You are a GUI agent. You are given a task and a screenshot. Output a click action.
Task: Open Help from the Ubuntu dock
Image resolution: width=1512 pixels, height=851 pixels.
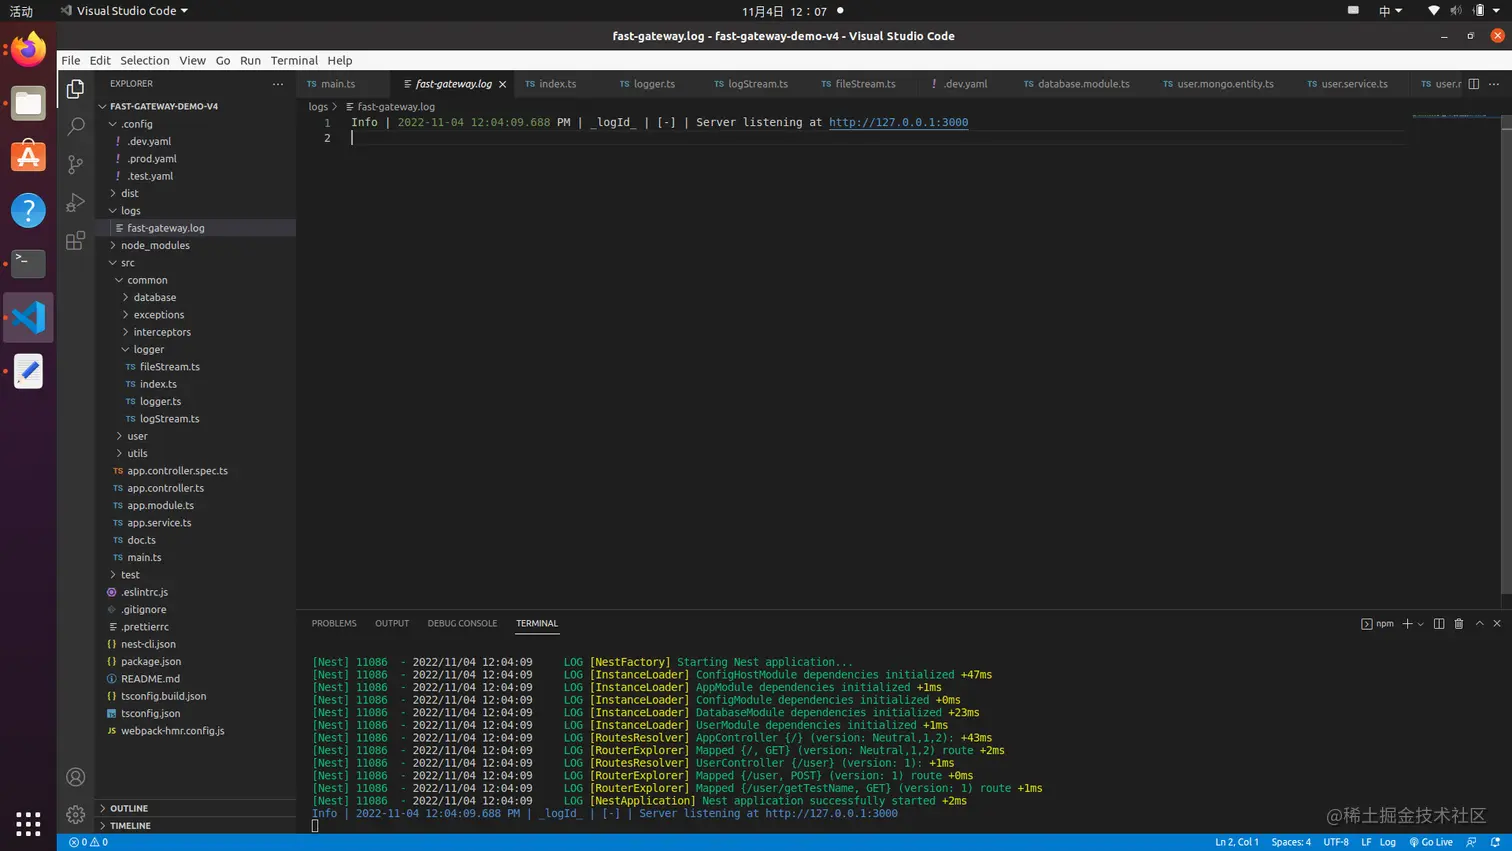(x=28, y=210)
